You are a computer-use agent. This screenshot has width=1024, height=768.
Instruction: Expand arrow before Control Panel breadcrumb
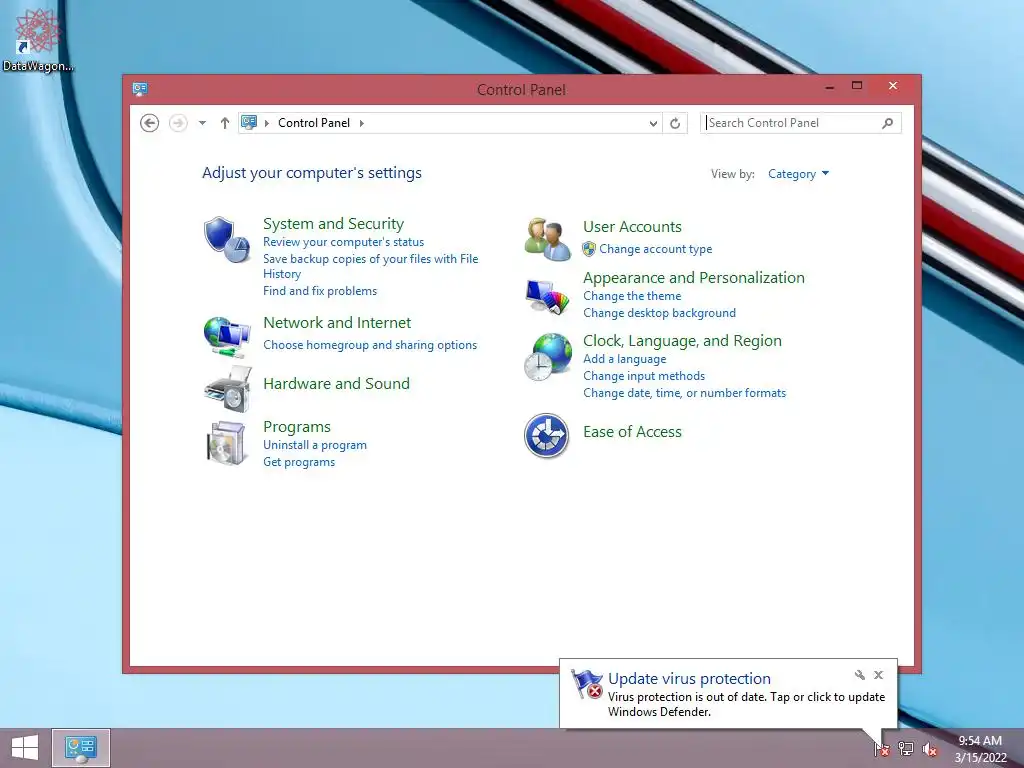[x=266, y=123]
